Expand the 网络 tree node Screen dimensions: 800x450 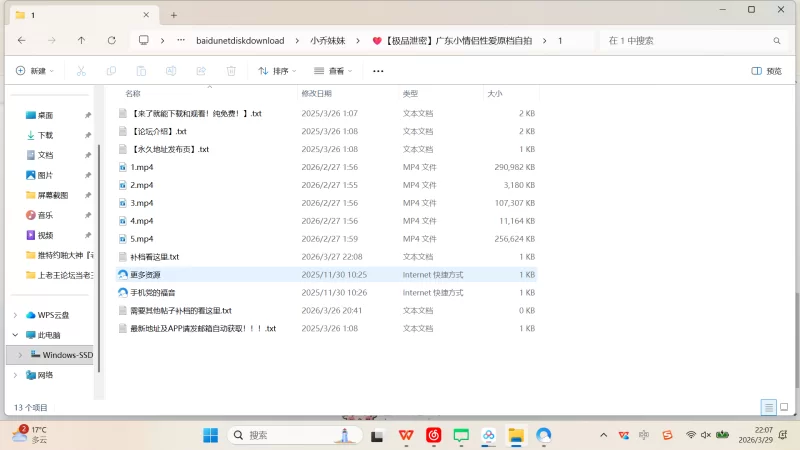click(x=15, y=375)
